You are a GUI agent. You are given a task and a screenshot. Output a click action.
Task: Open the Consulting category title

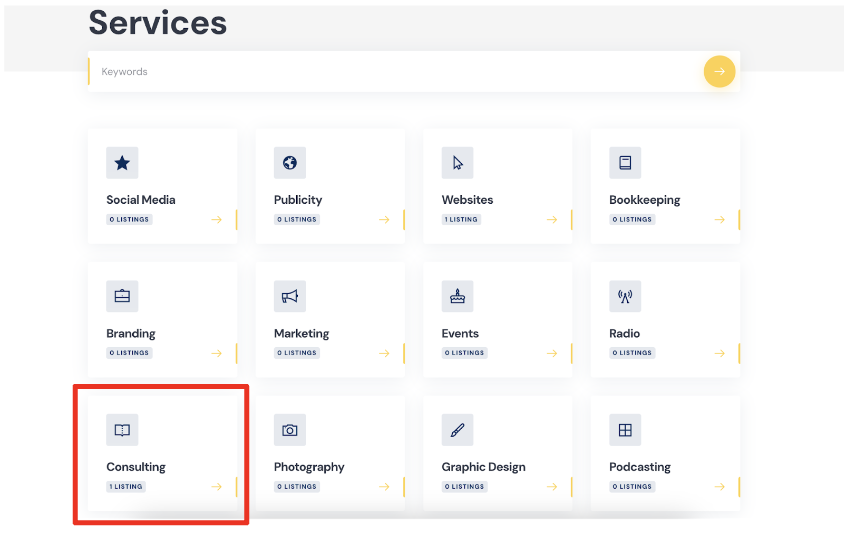click(x=136, y=467)
